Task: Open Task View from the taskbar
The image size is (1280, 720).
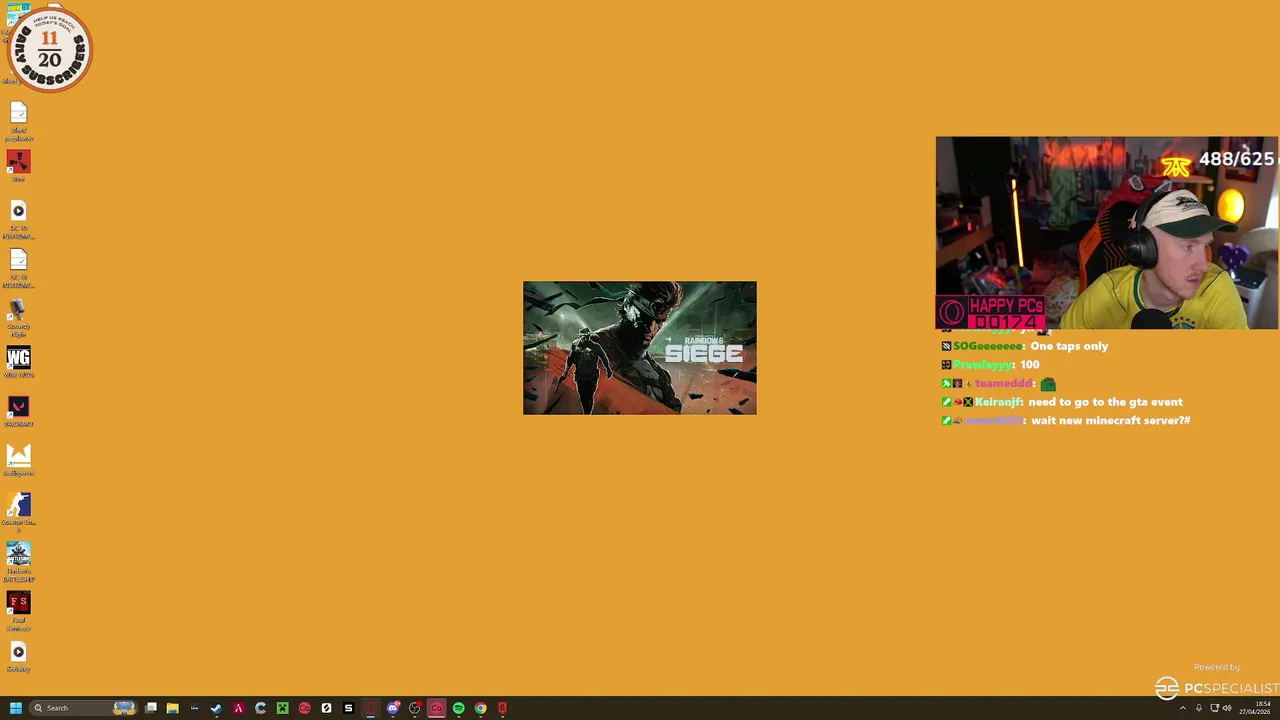Action: [x=151, y=708]
